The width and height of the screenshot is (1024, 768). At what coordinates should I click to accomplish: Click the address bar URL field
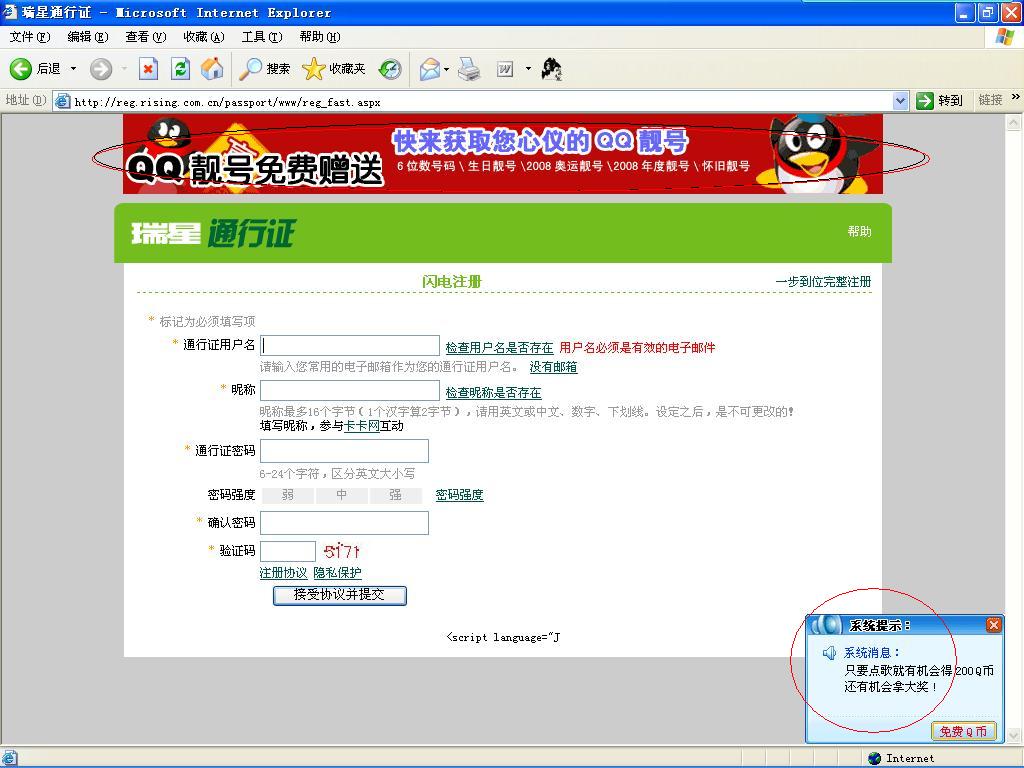[x=482, y=101]
